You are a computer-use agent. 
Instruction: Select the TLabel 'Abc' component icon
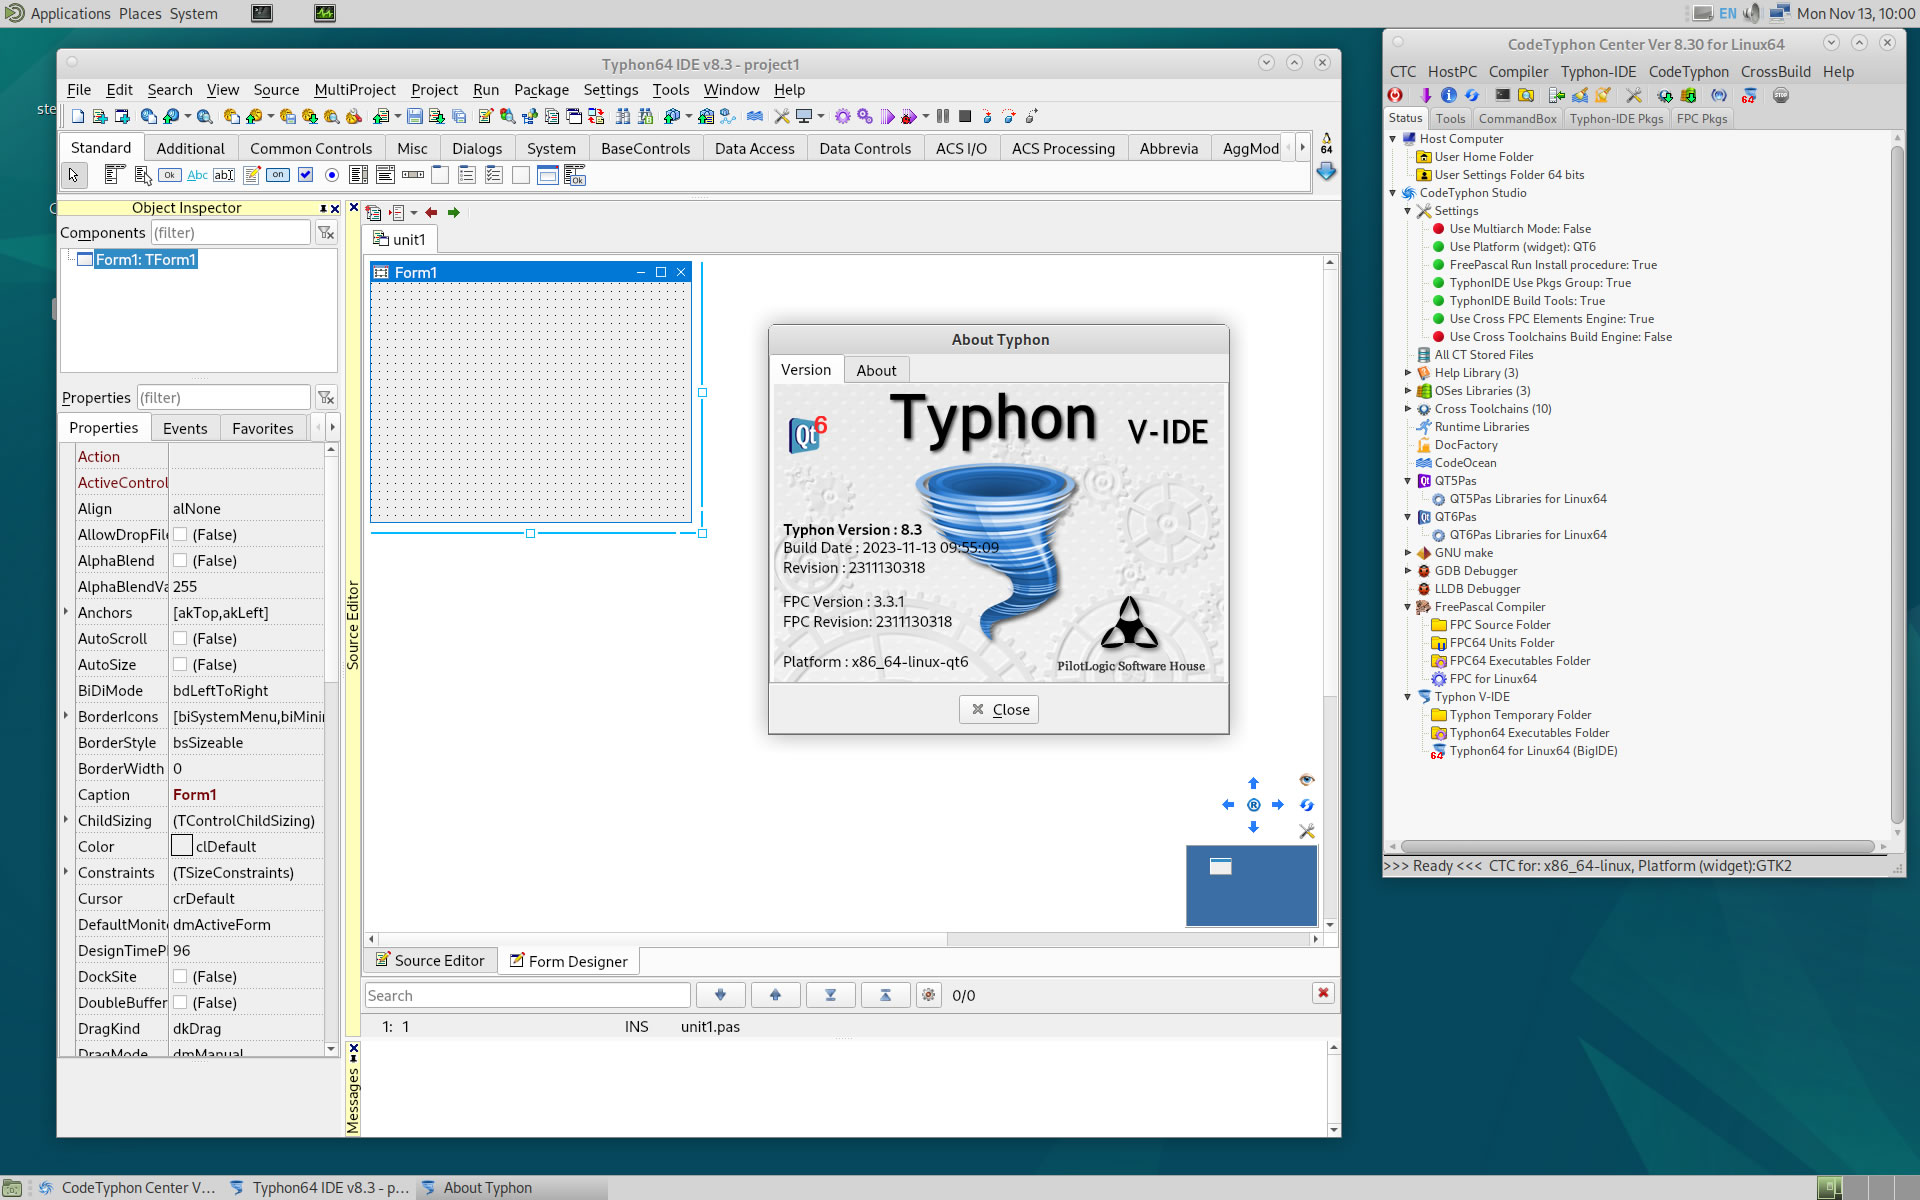(197, 175)
